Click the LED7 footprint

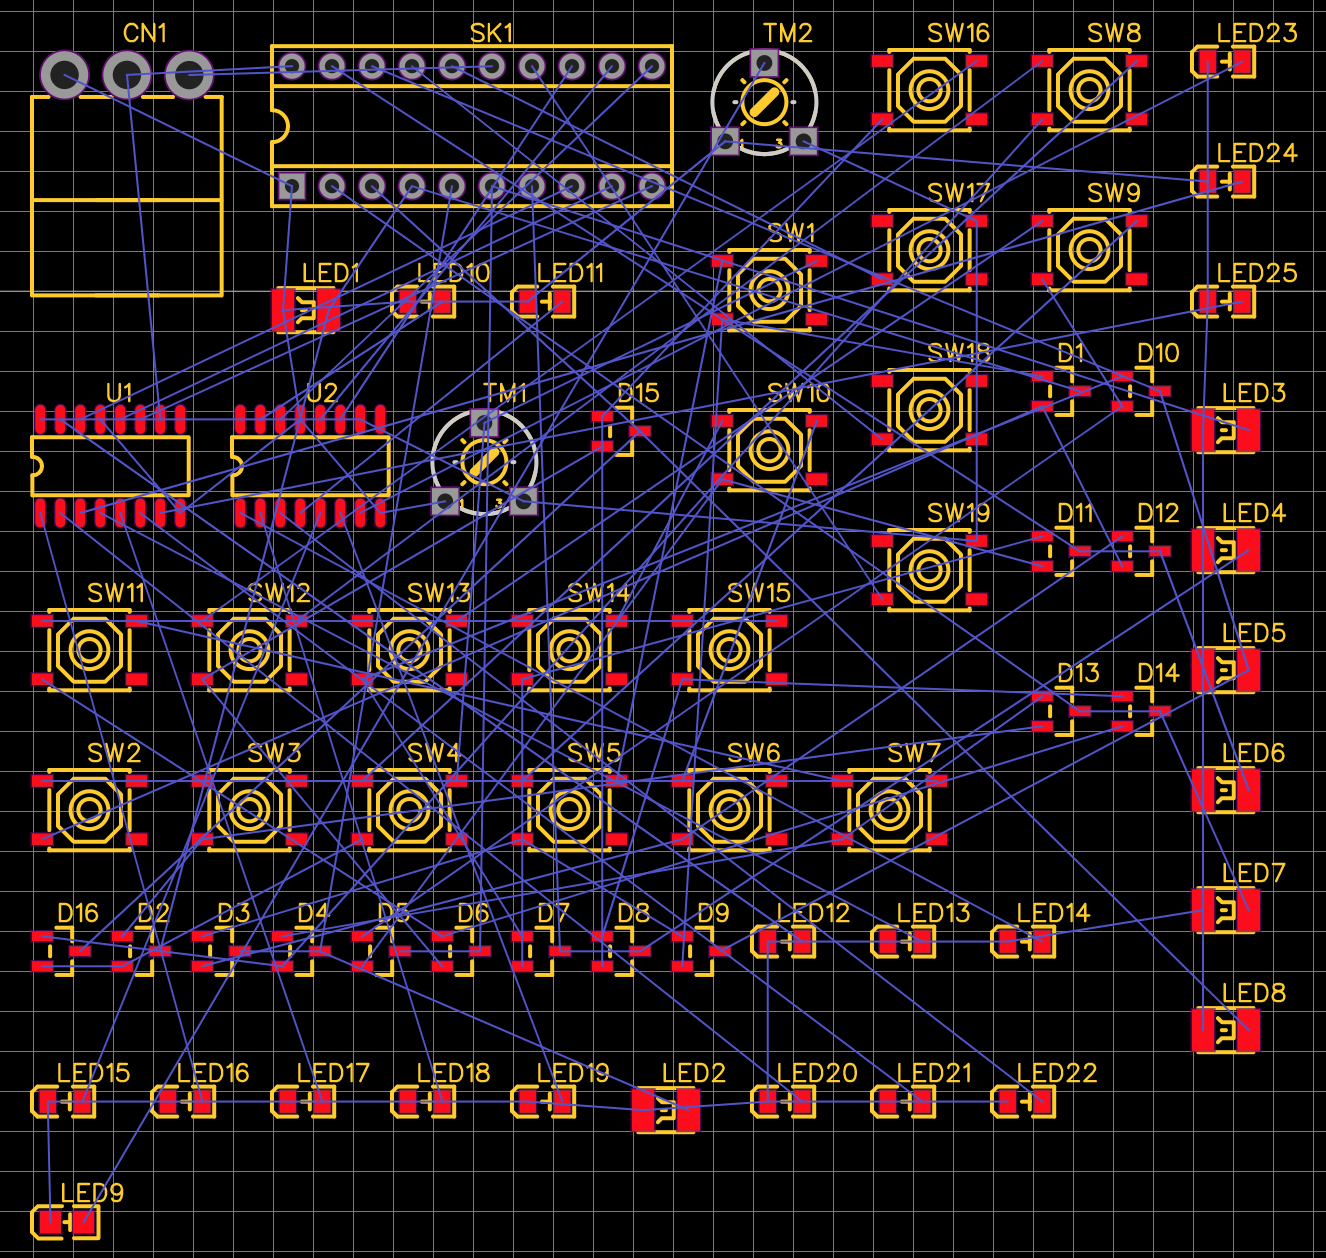[1226, 910]
